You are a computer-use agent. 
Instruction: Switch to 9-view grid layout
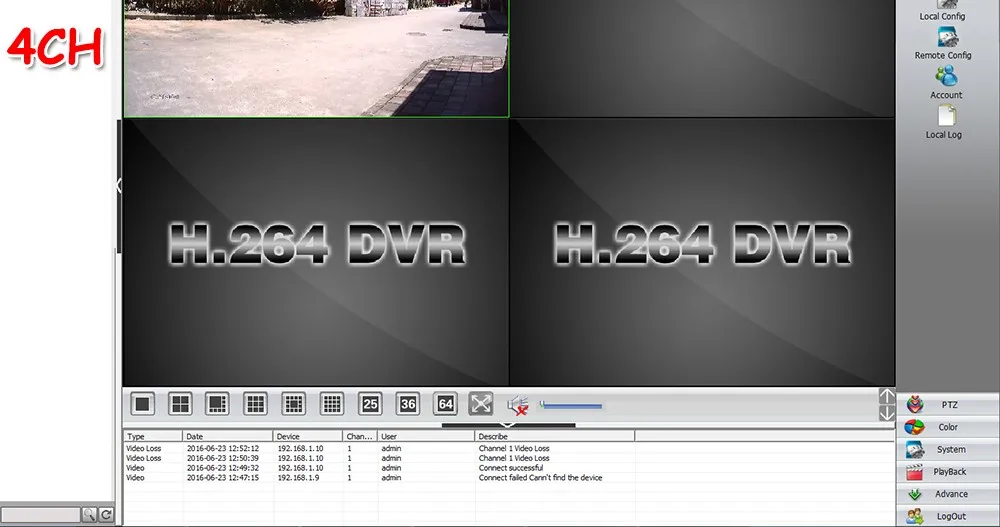pyautogui.click(x=256, y=404)
